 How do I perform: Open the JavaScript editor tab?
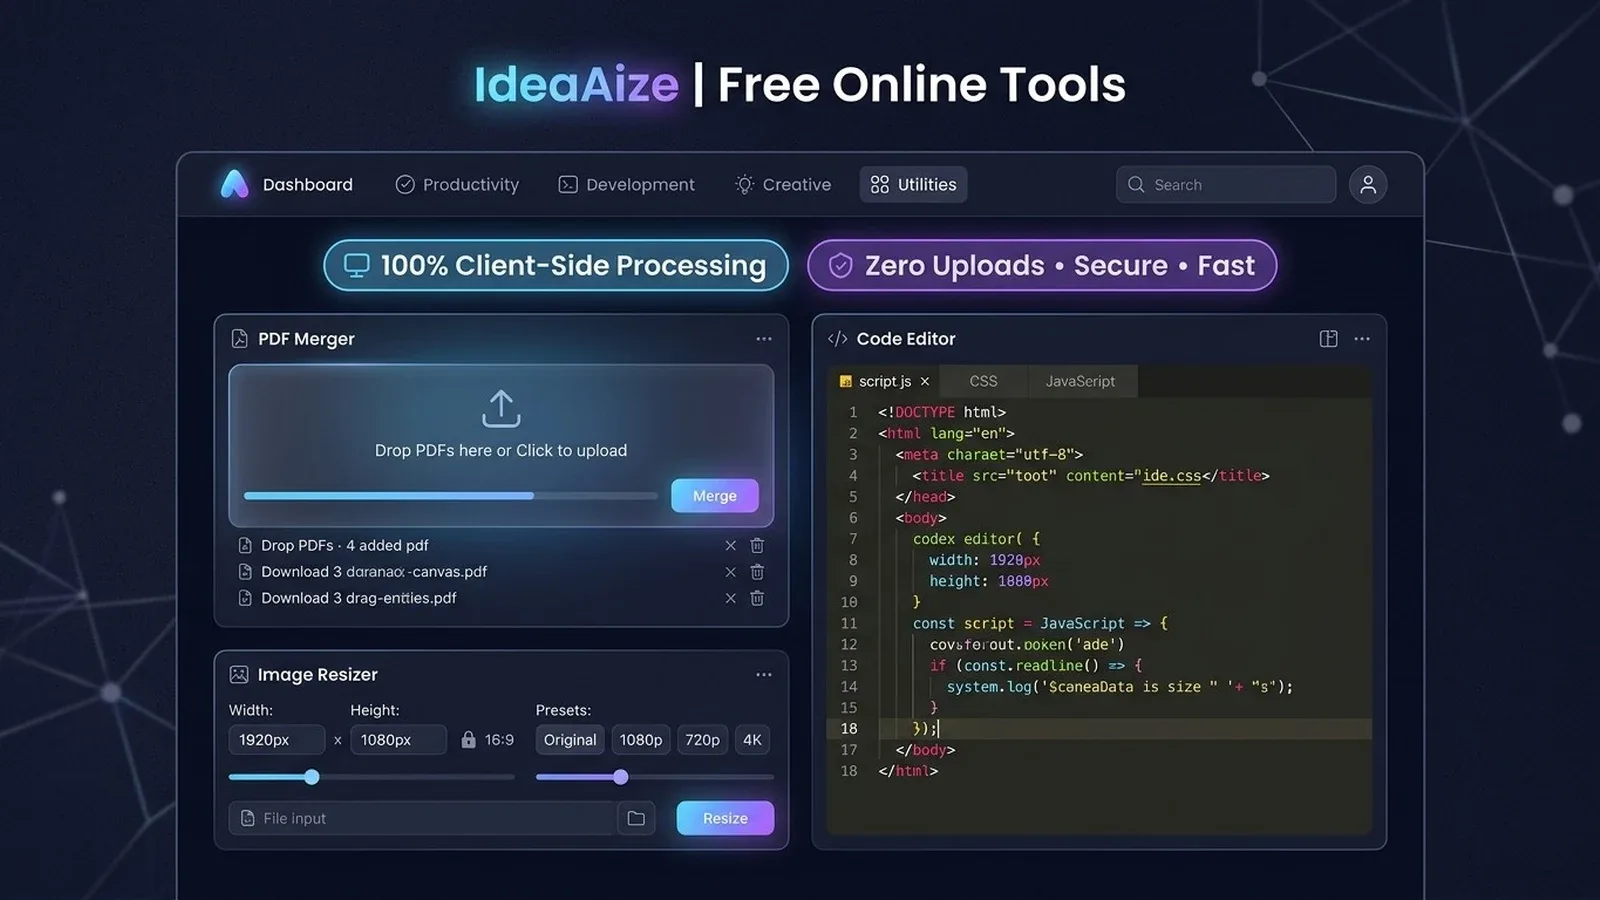click(1080, 381)
